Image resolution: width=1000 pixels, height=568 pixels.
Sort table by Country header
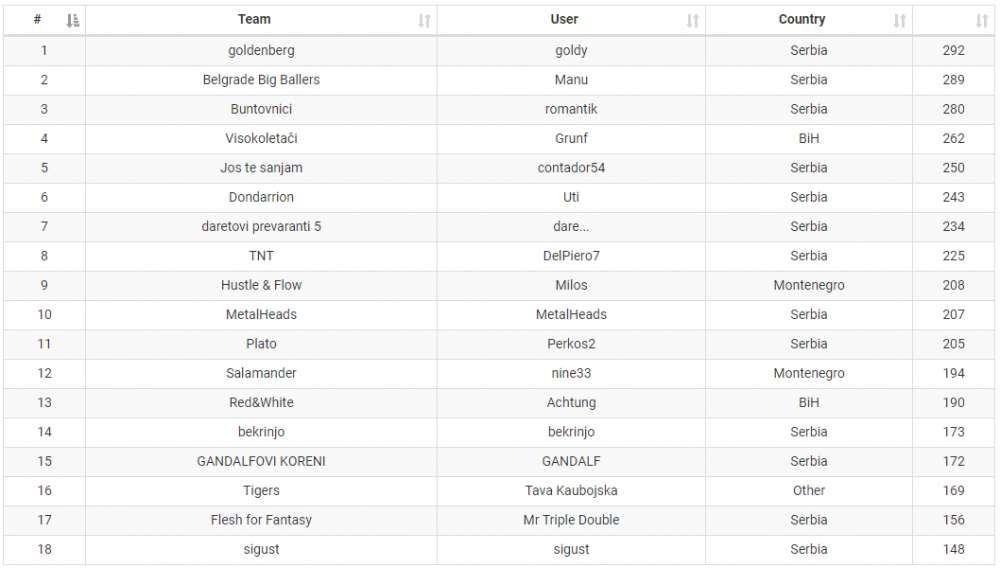pos(802,19)
